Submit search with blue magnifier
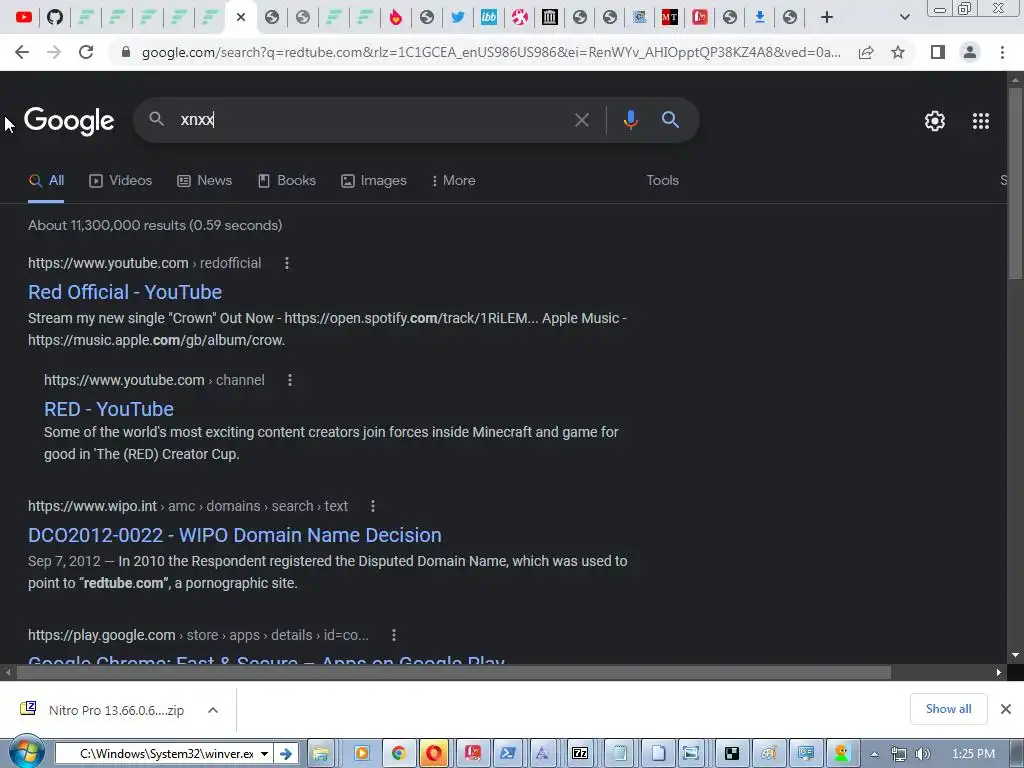The image size is (1024, 768). (x=670, y=120)
